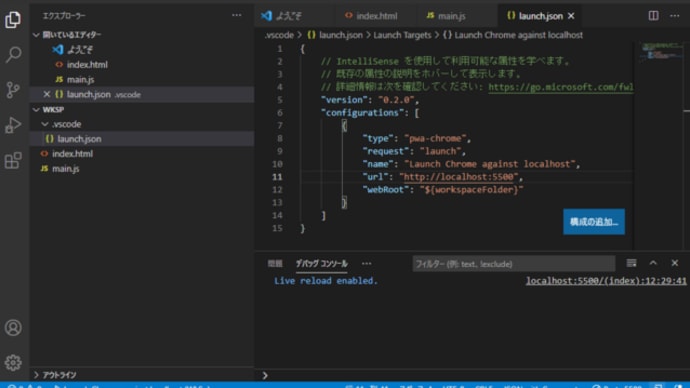Switch to the 問題 problems panel tab
Viewport: 690px width, 388px height.
275,264
